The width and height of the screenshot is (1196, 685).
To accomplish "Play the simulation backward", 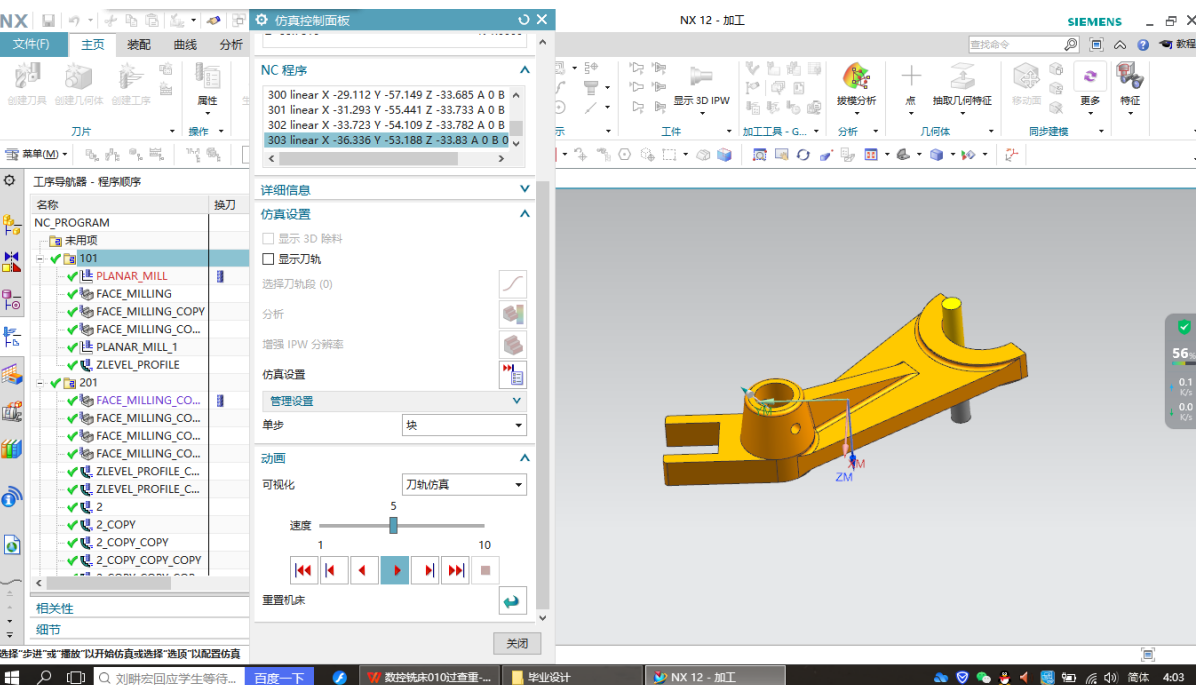I will click(364, 571).
